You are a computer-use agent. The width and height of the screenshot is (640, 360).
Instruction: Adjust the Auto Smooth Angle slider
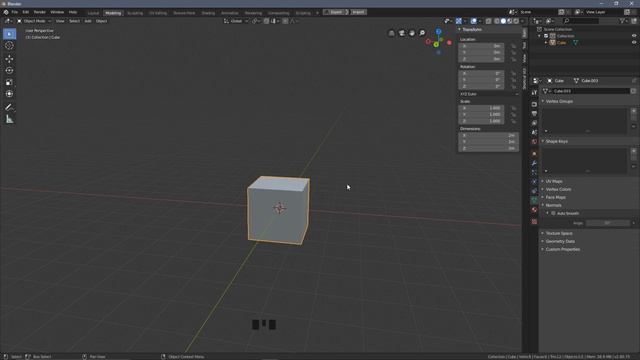(x=608, y=223)
